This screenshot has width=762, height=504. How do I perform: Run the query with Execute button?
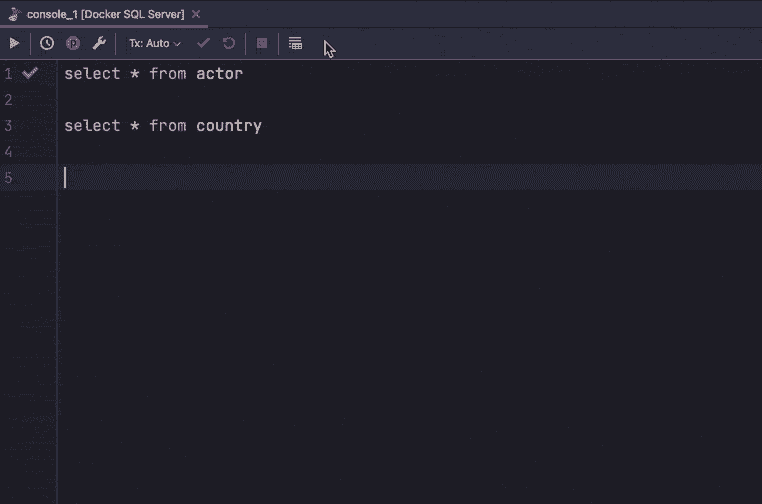click(15, 43)
